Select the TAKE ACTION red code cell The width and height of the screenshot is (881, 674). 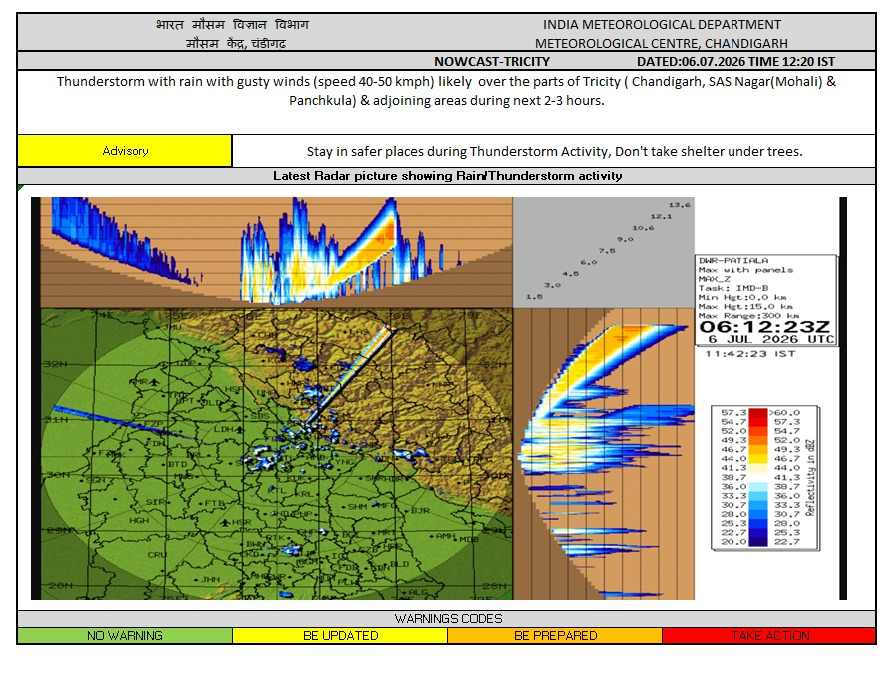[x=769, y=635]
